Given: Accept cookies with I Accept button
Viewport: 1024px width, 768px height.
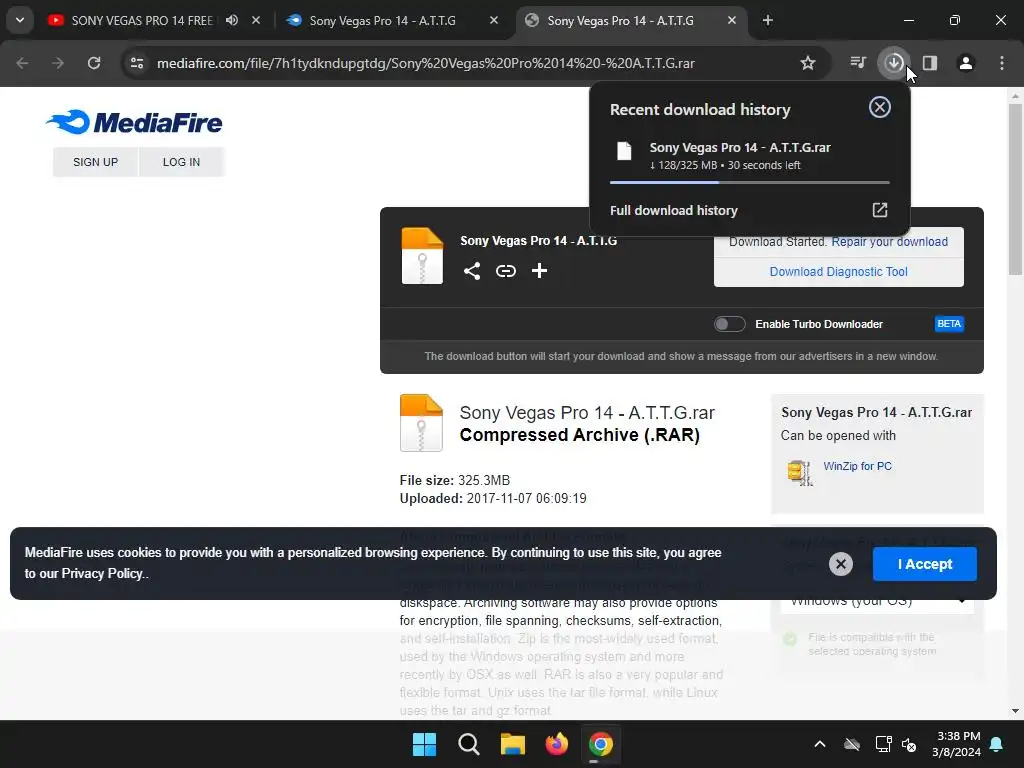Looking at the screenshot, I should pyautogui.click(x=925, y=564).
